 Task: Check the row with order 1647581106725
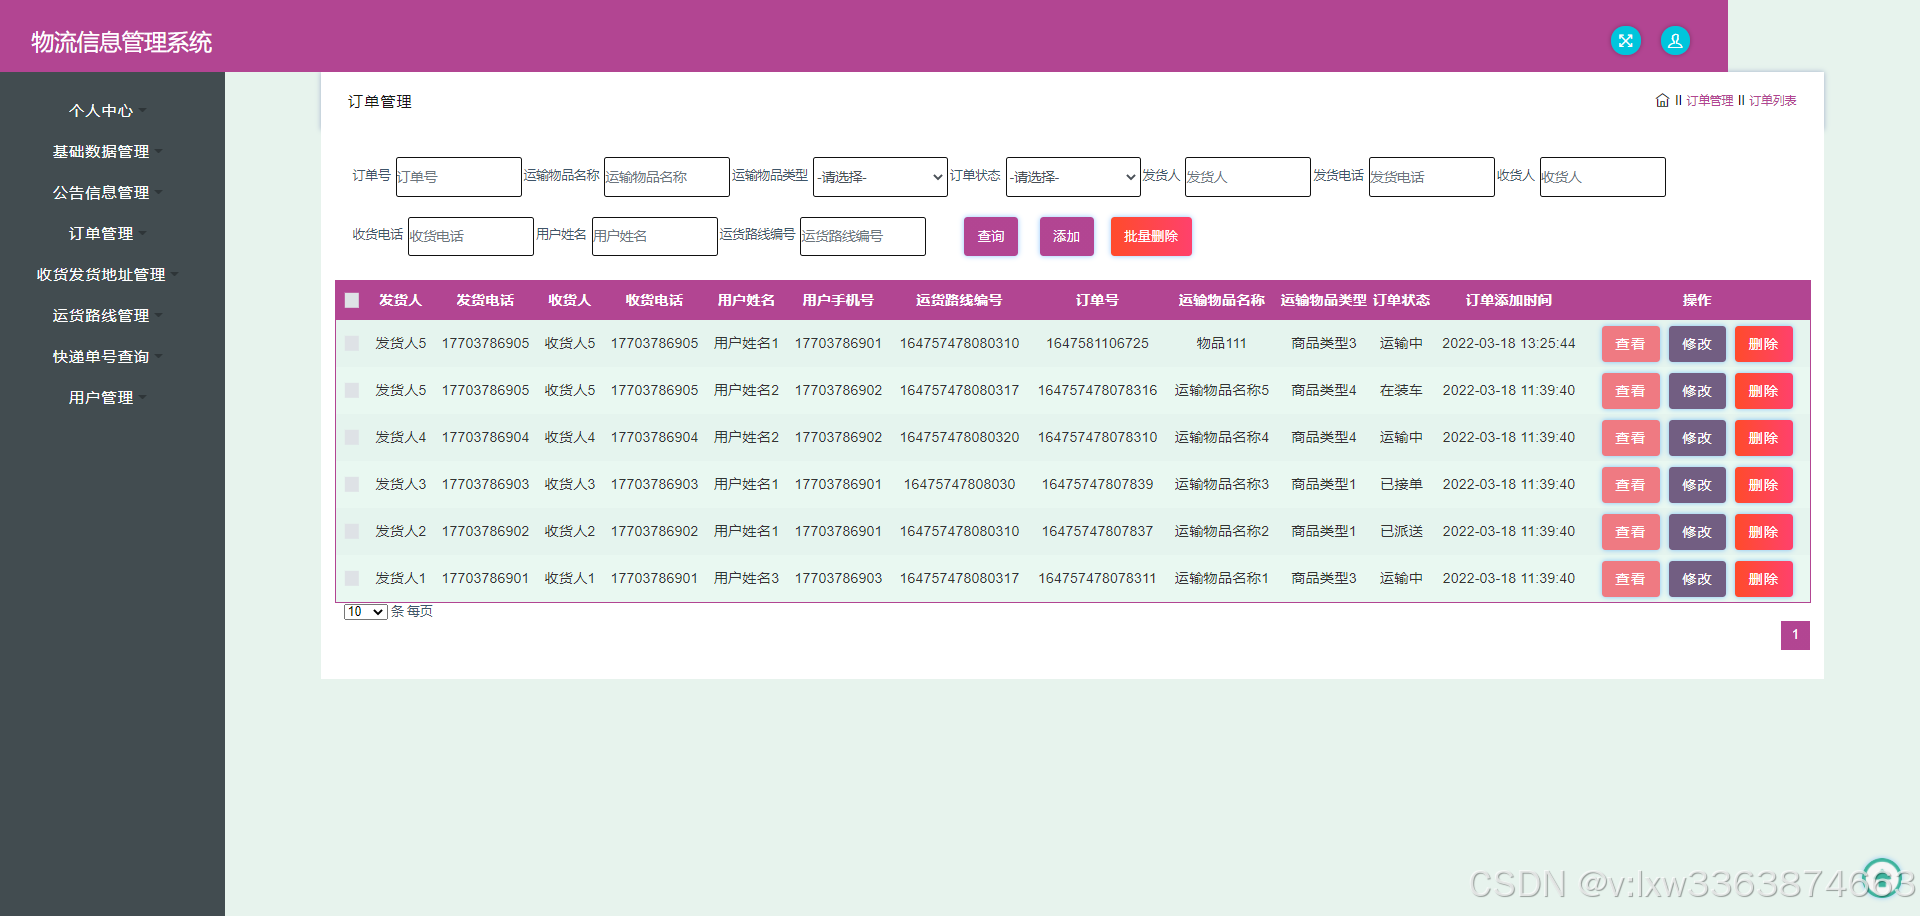coord(352,343)
